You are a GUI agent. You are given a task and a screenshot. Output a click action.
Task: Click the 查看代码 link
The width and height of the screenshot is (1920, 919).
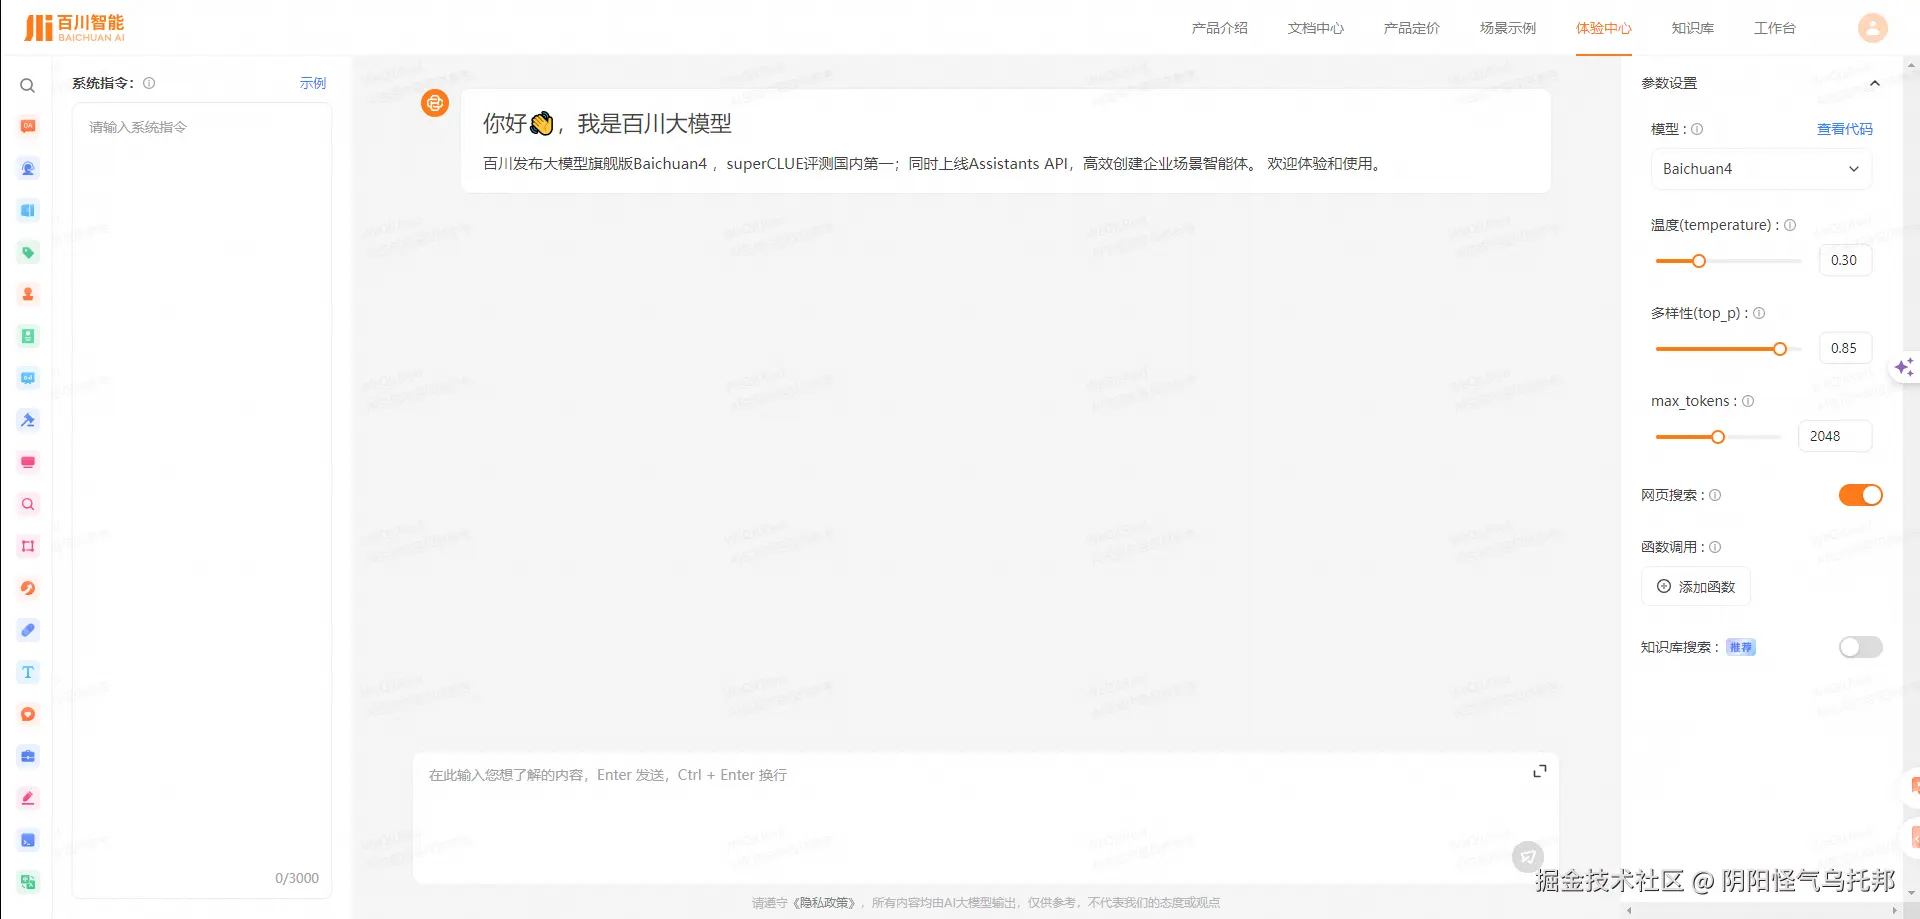(x=1844, y=129)
